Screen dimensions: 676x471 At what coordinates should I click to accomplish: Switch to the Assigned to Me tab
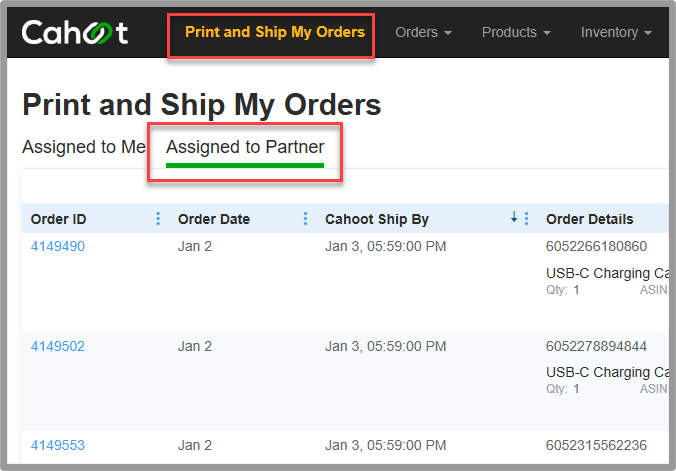(84, 147)
